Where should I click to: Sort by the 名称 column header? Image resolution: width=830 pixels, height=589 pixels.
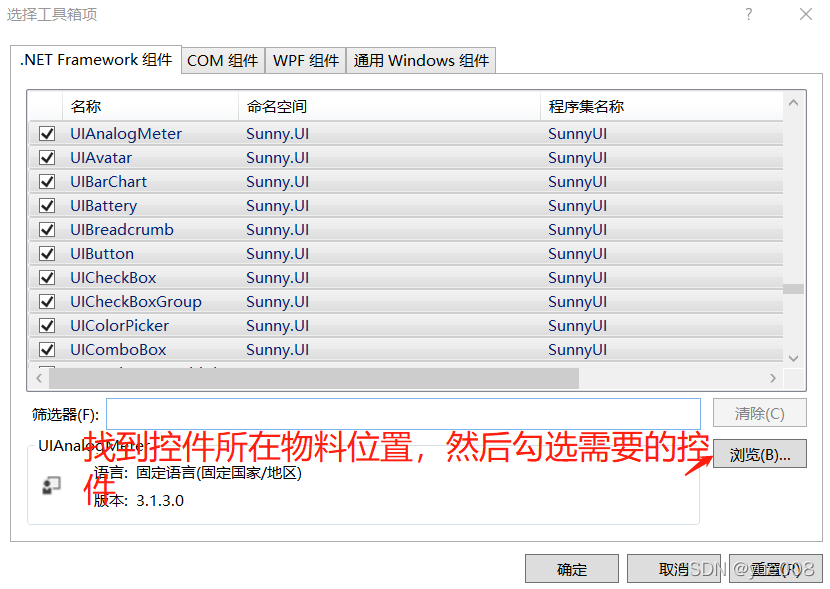(150, 106)
